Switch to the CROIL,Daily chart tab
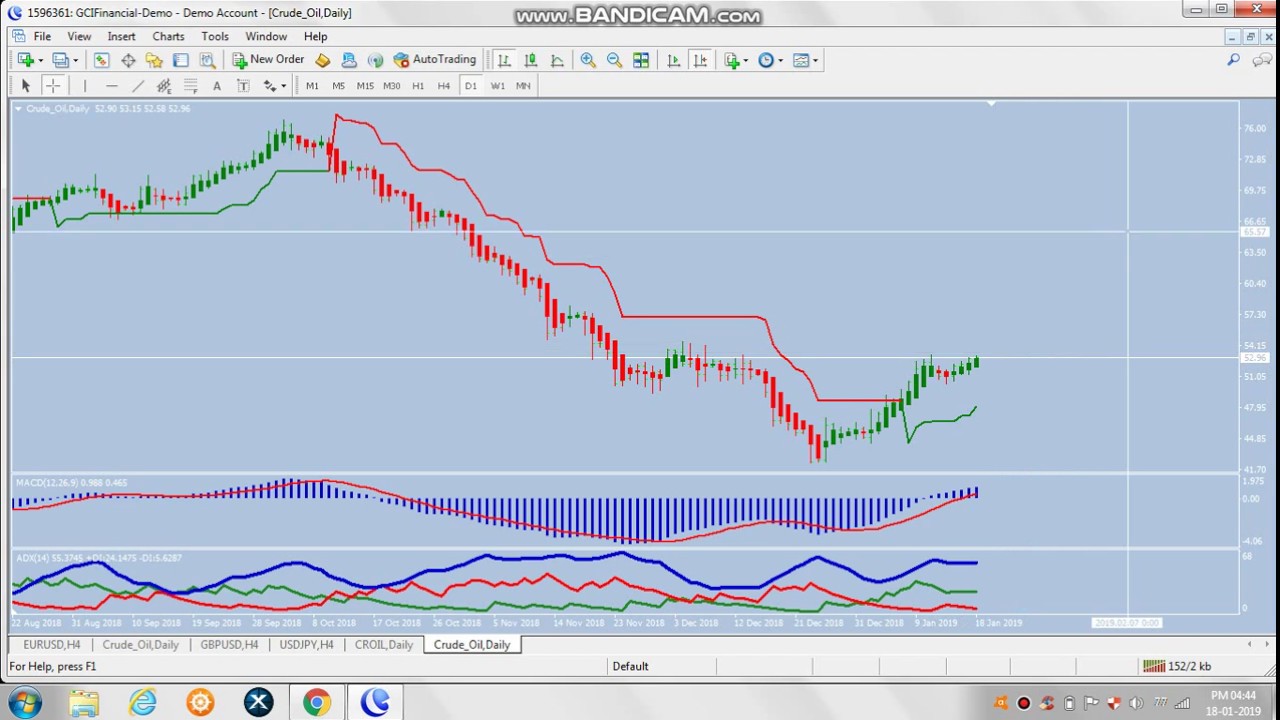Image resolution: width=1280 pixels, height=720 pixels. pyautogui.click(x=383, y=645)
